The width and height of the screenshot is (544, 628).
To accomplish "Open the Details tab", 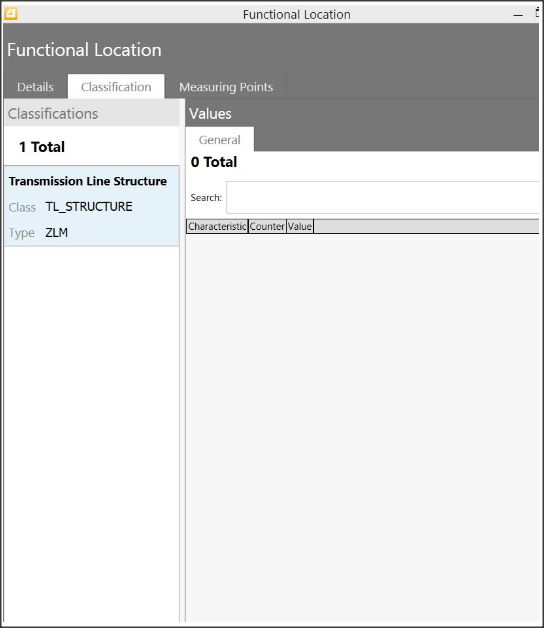I will (35, 87).
